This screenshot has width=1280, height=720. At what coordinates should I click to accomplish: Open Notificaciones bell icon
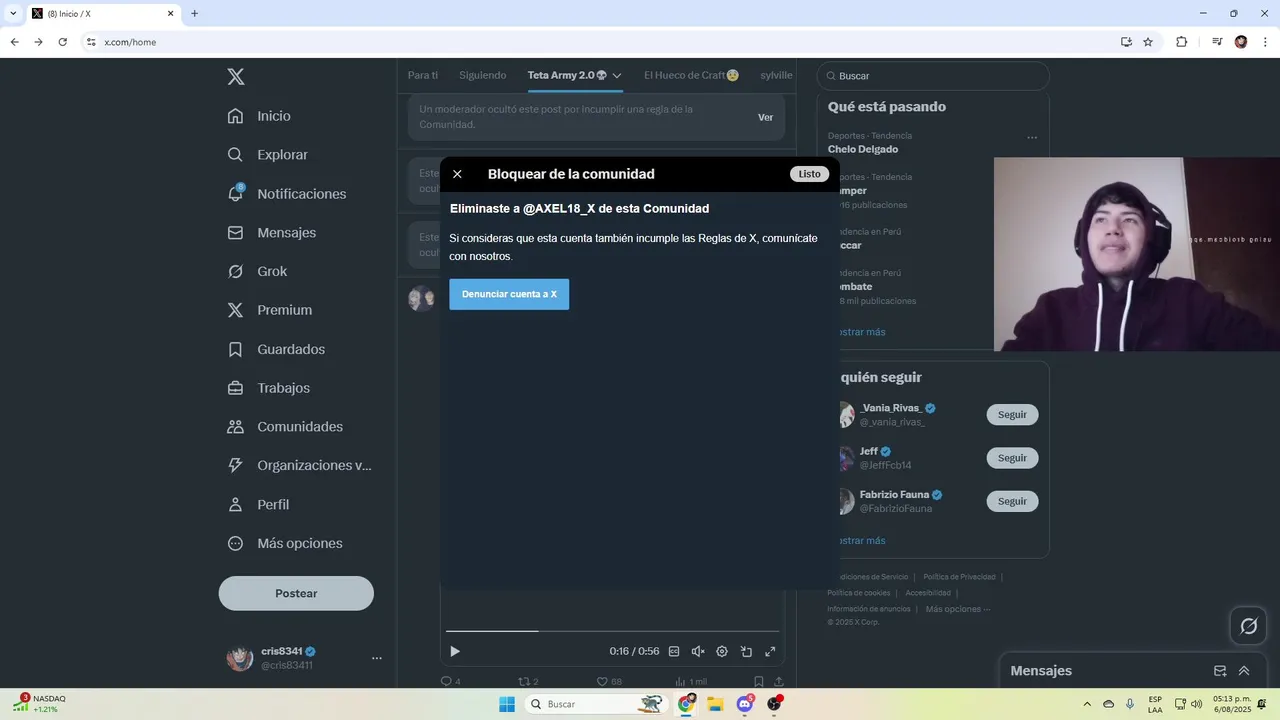pos(235,193)
